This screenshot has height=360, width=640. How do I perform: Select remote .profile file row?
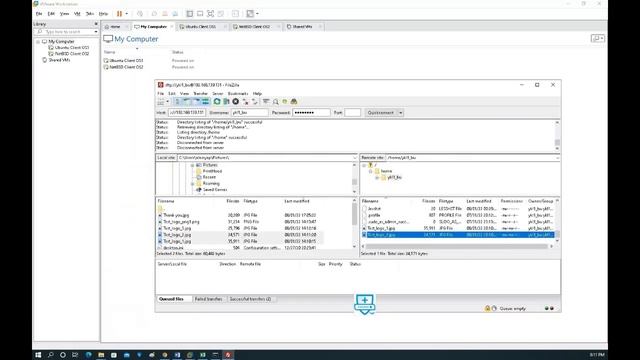click(458, 215)
